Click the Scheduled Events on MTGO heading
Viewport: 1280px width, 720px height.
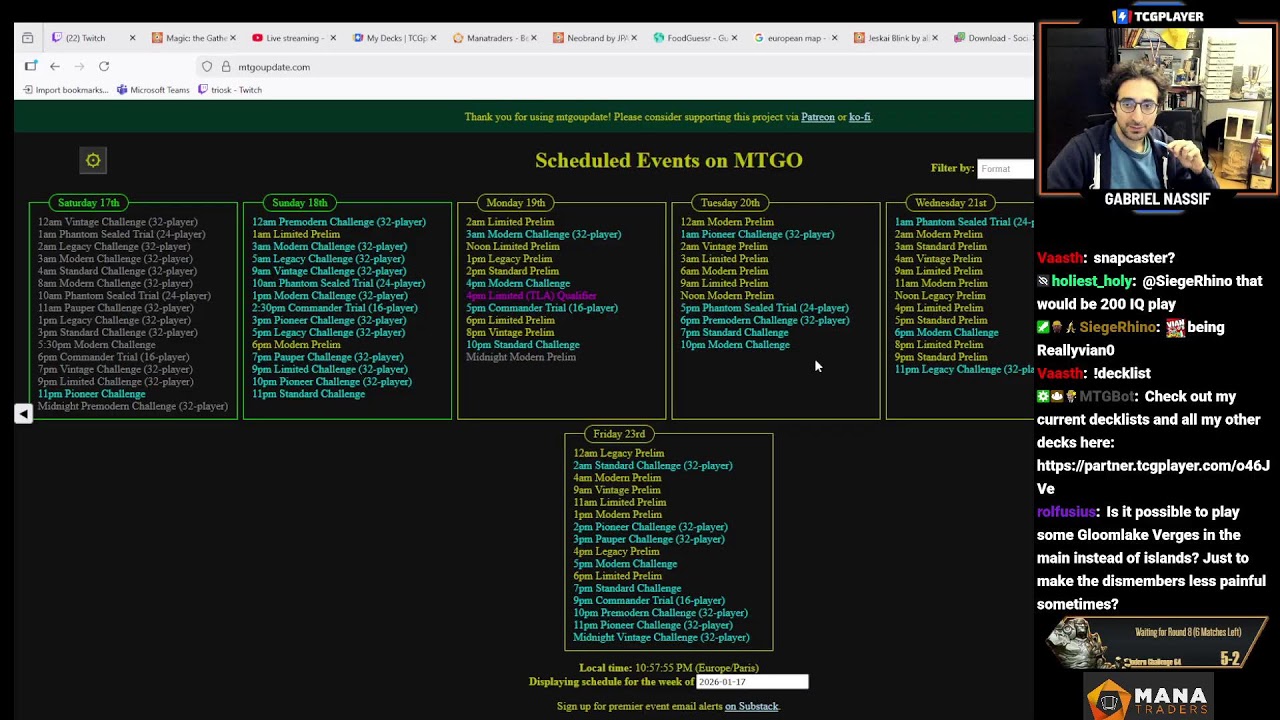pos(669,160)
